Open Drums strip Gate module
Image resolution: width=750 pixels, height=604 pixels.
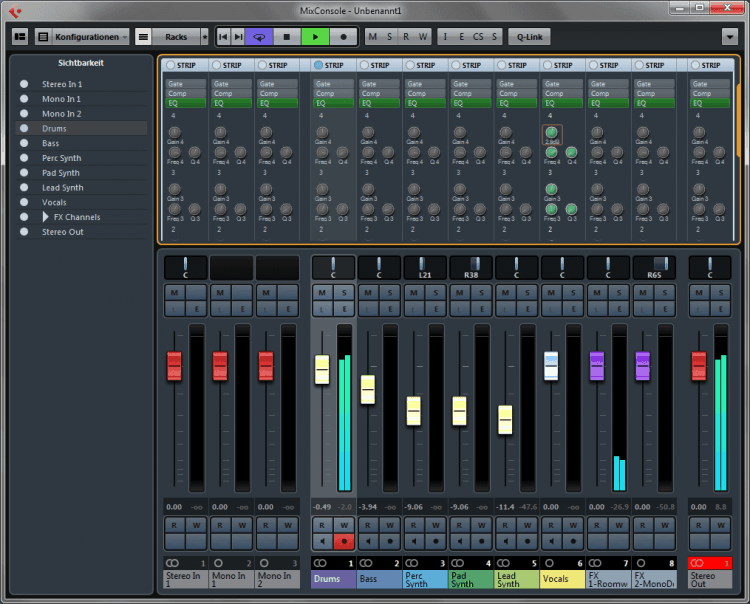pyautogui.click(x=333, y=84)
